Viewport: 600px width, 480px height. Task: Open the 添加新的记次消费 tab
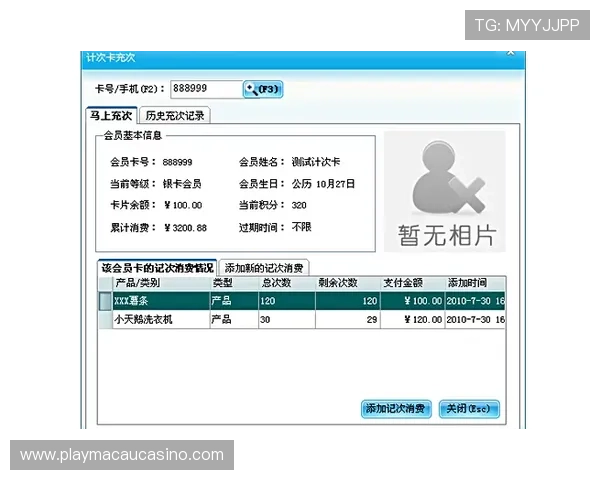click(x=264, y=268)
